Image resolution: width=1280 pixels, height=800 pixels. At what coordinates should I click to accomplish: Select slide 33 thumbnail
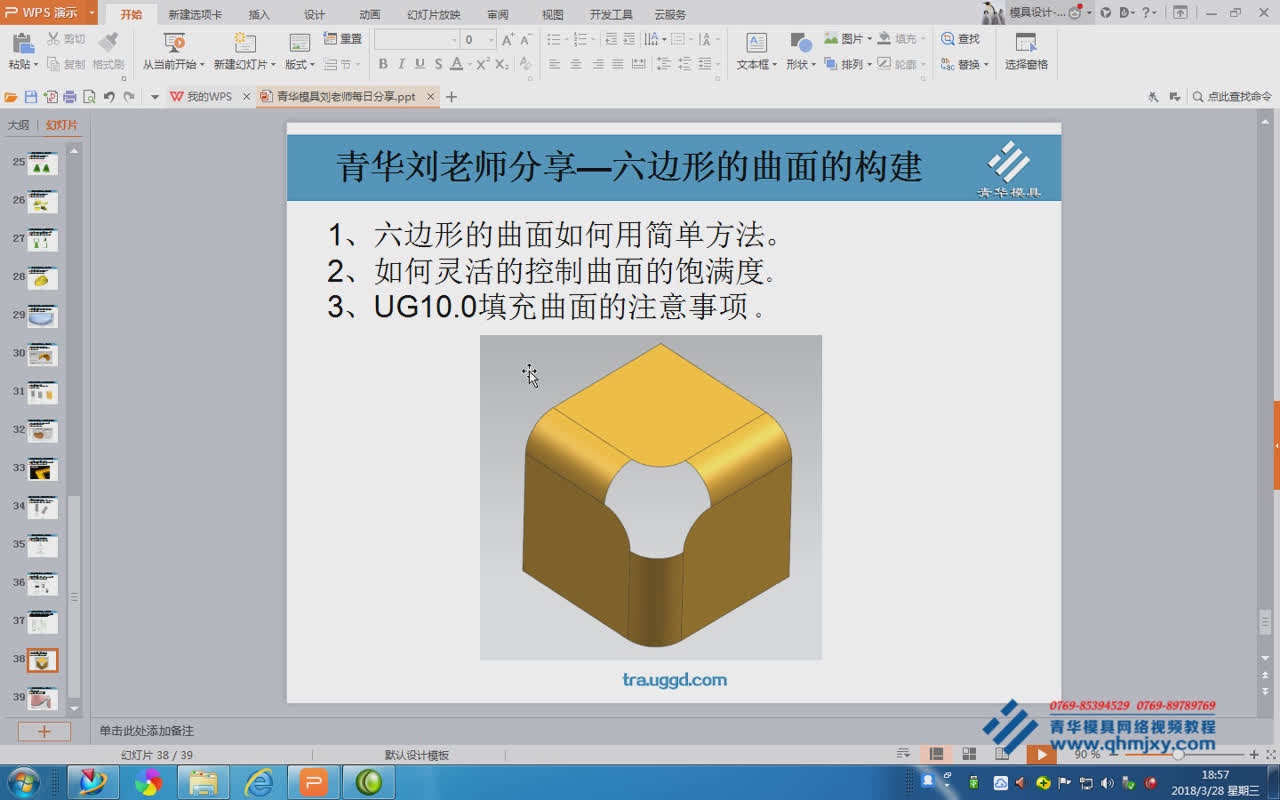pyautogui.click(x=43, y=469)
